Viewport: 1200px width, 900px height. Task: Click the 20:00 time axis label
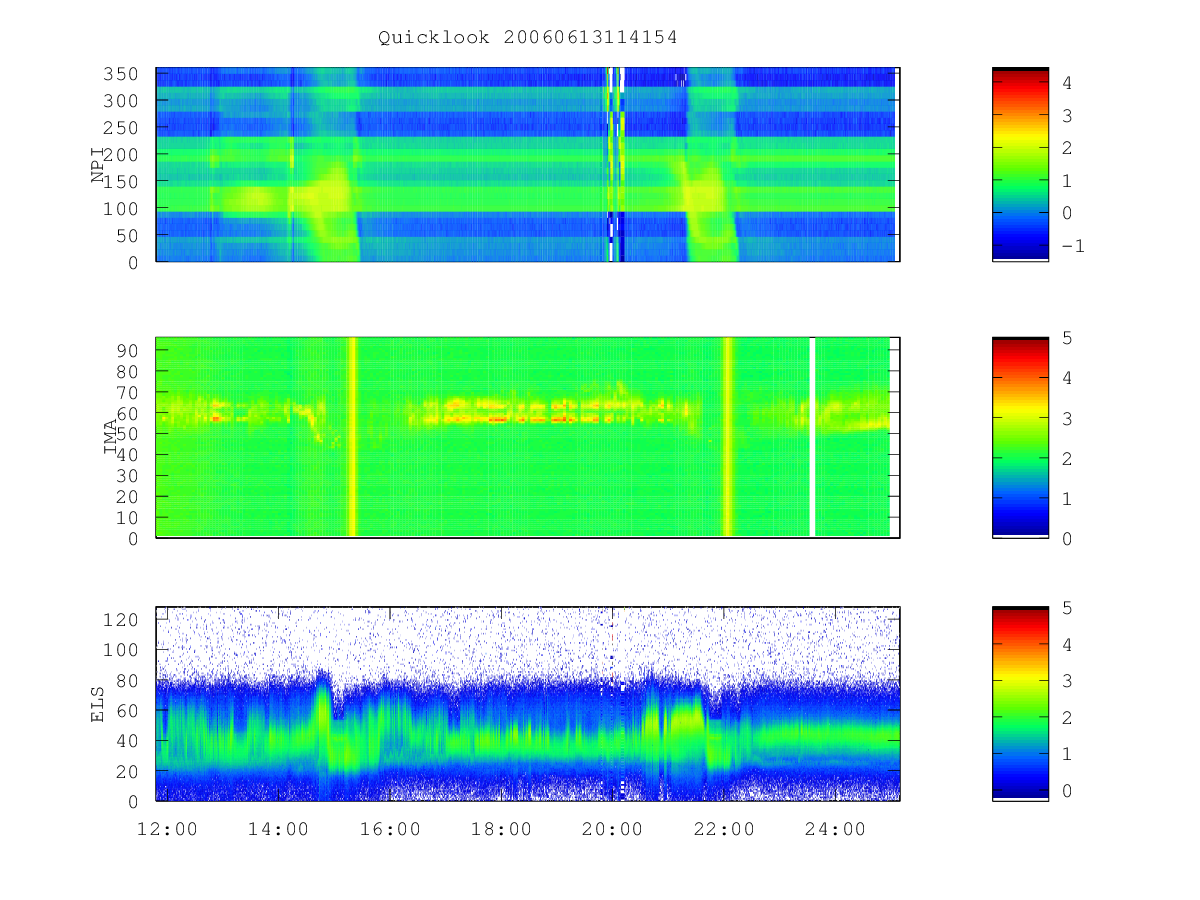click(x=613, y=829)
